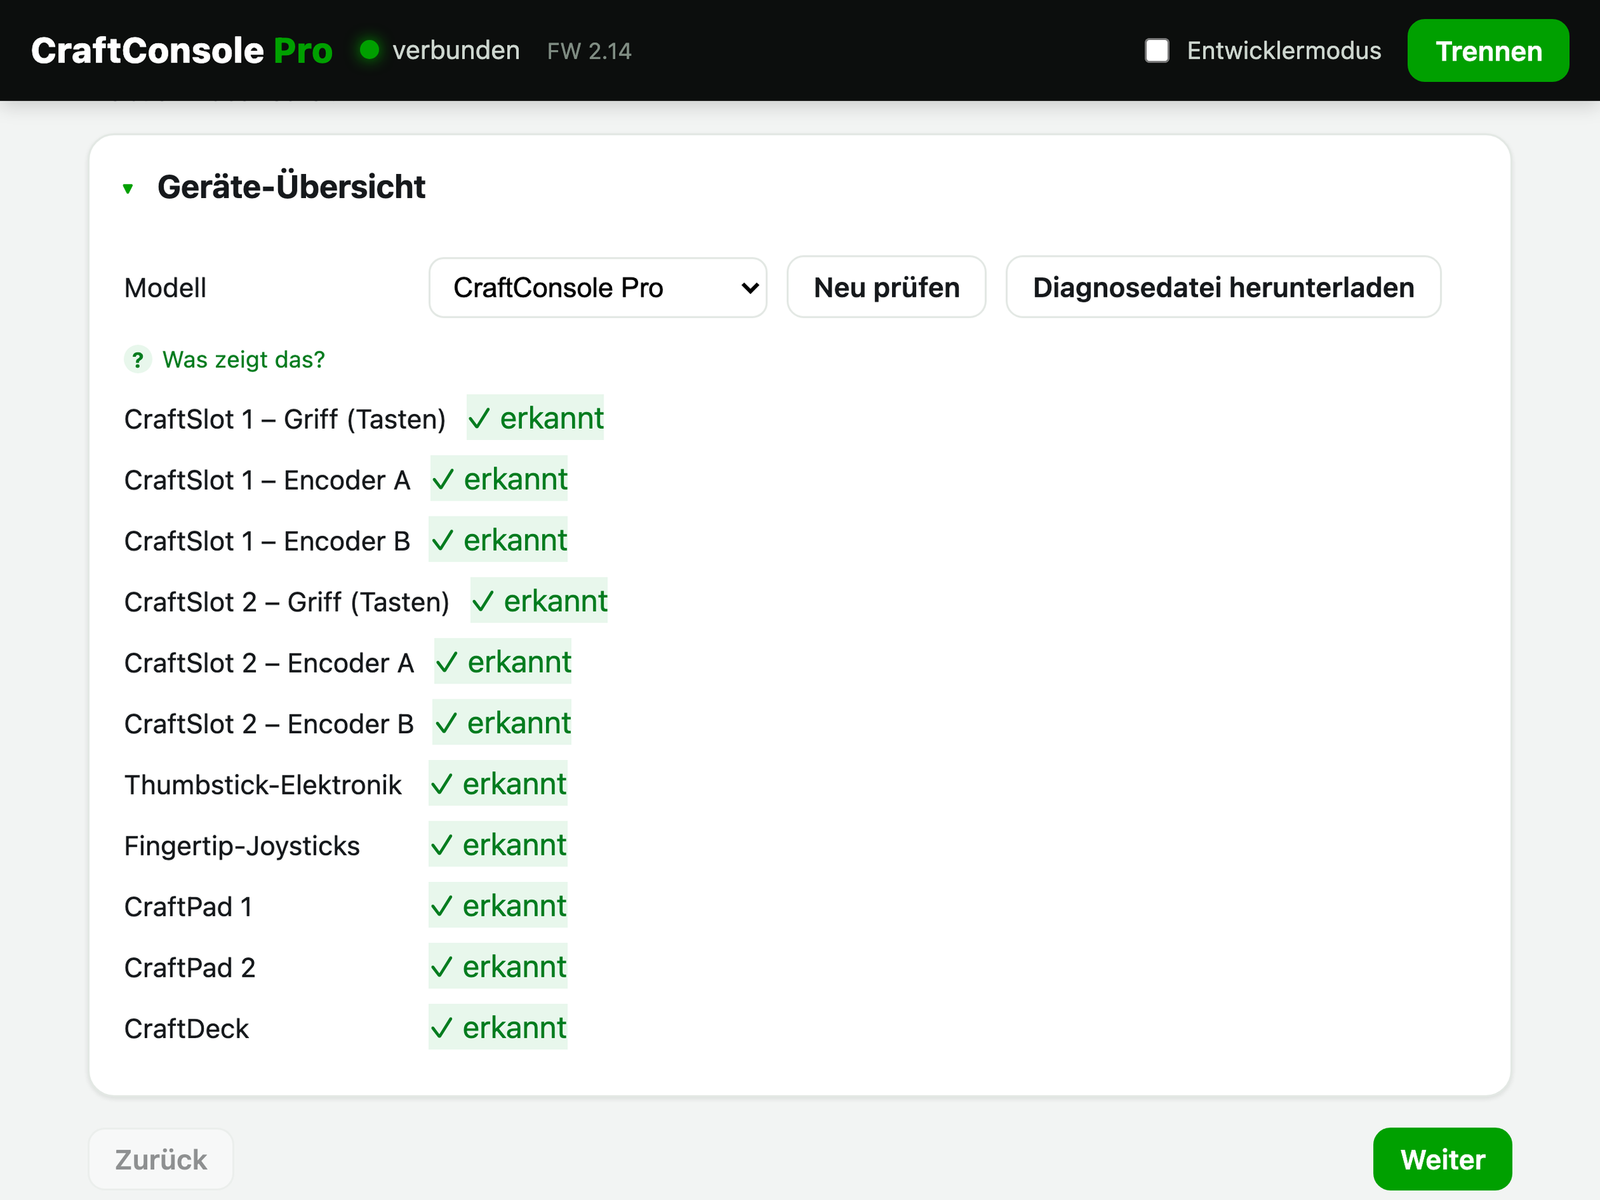Click the Fingertip-Joysticks row label
Screen dimensions: 1600x1200
click(242, 846)
